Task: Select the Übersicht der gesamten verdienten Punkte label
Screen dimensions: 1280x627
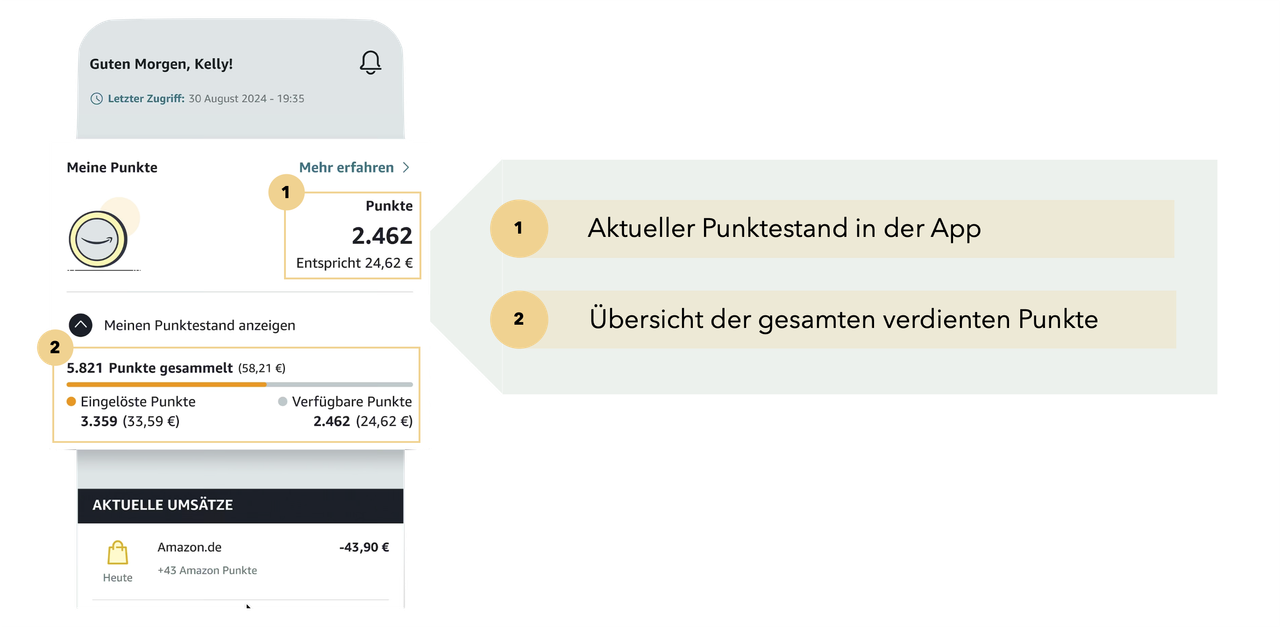Action: (x=843, y=320)
